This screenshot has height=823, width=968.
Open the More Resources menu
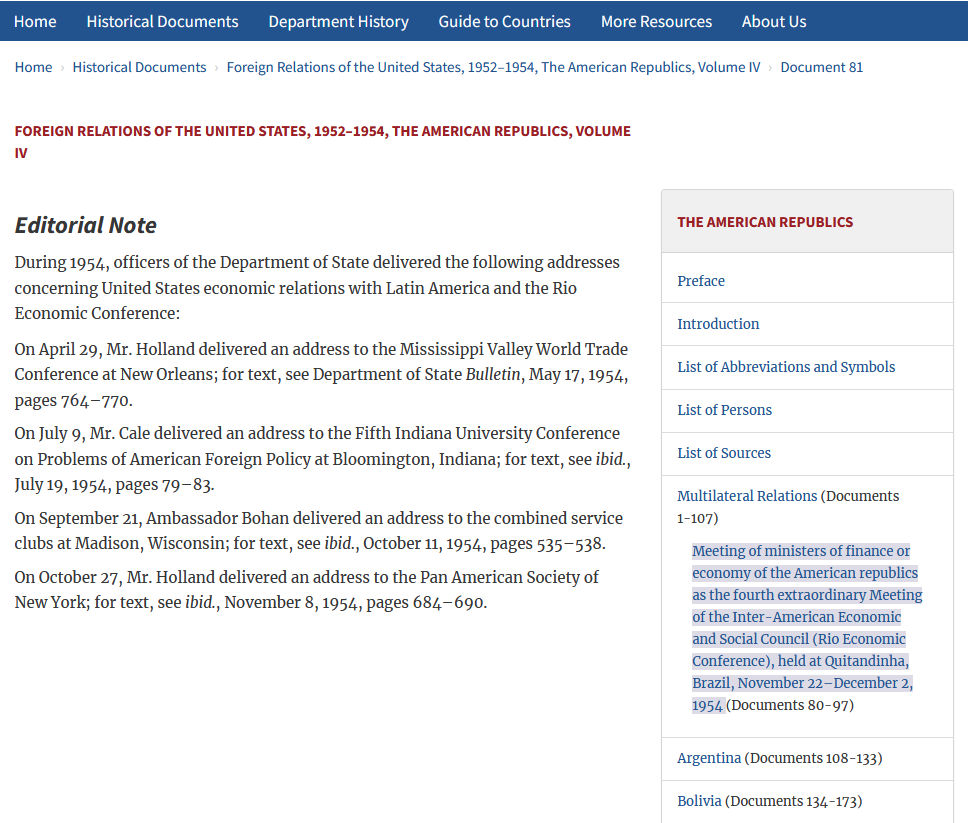click(x=656, y=22)
